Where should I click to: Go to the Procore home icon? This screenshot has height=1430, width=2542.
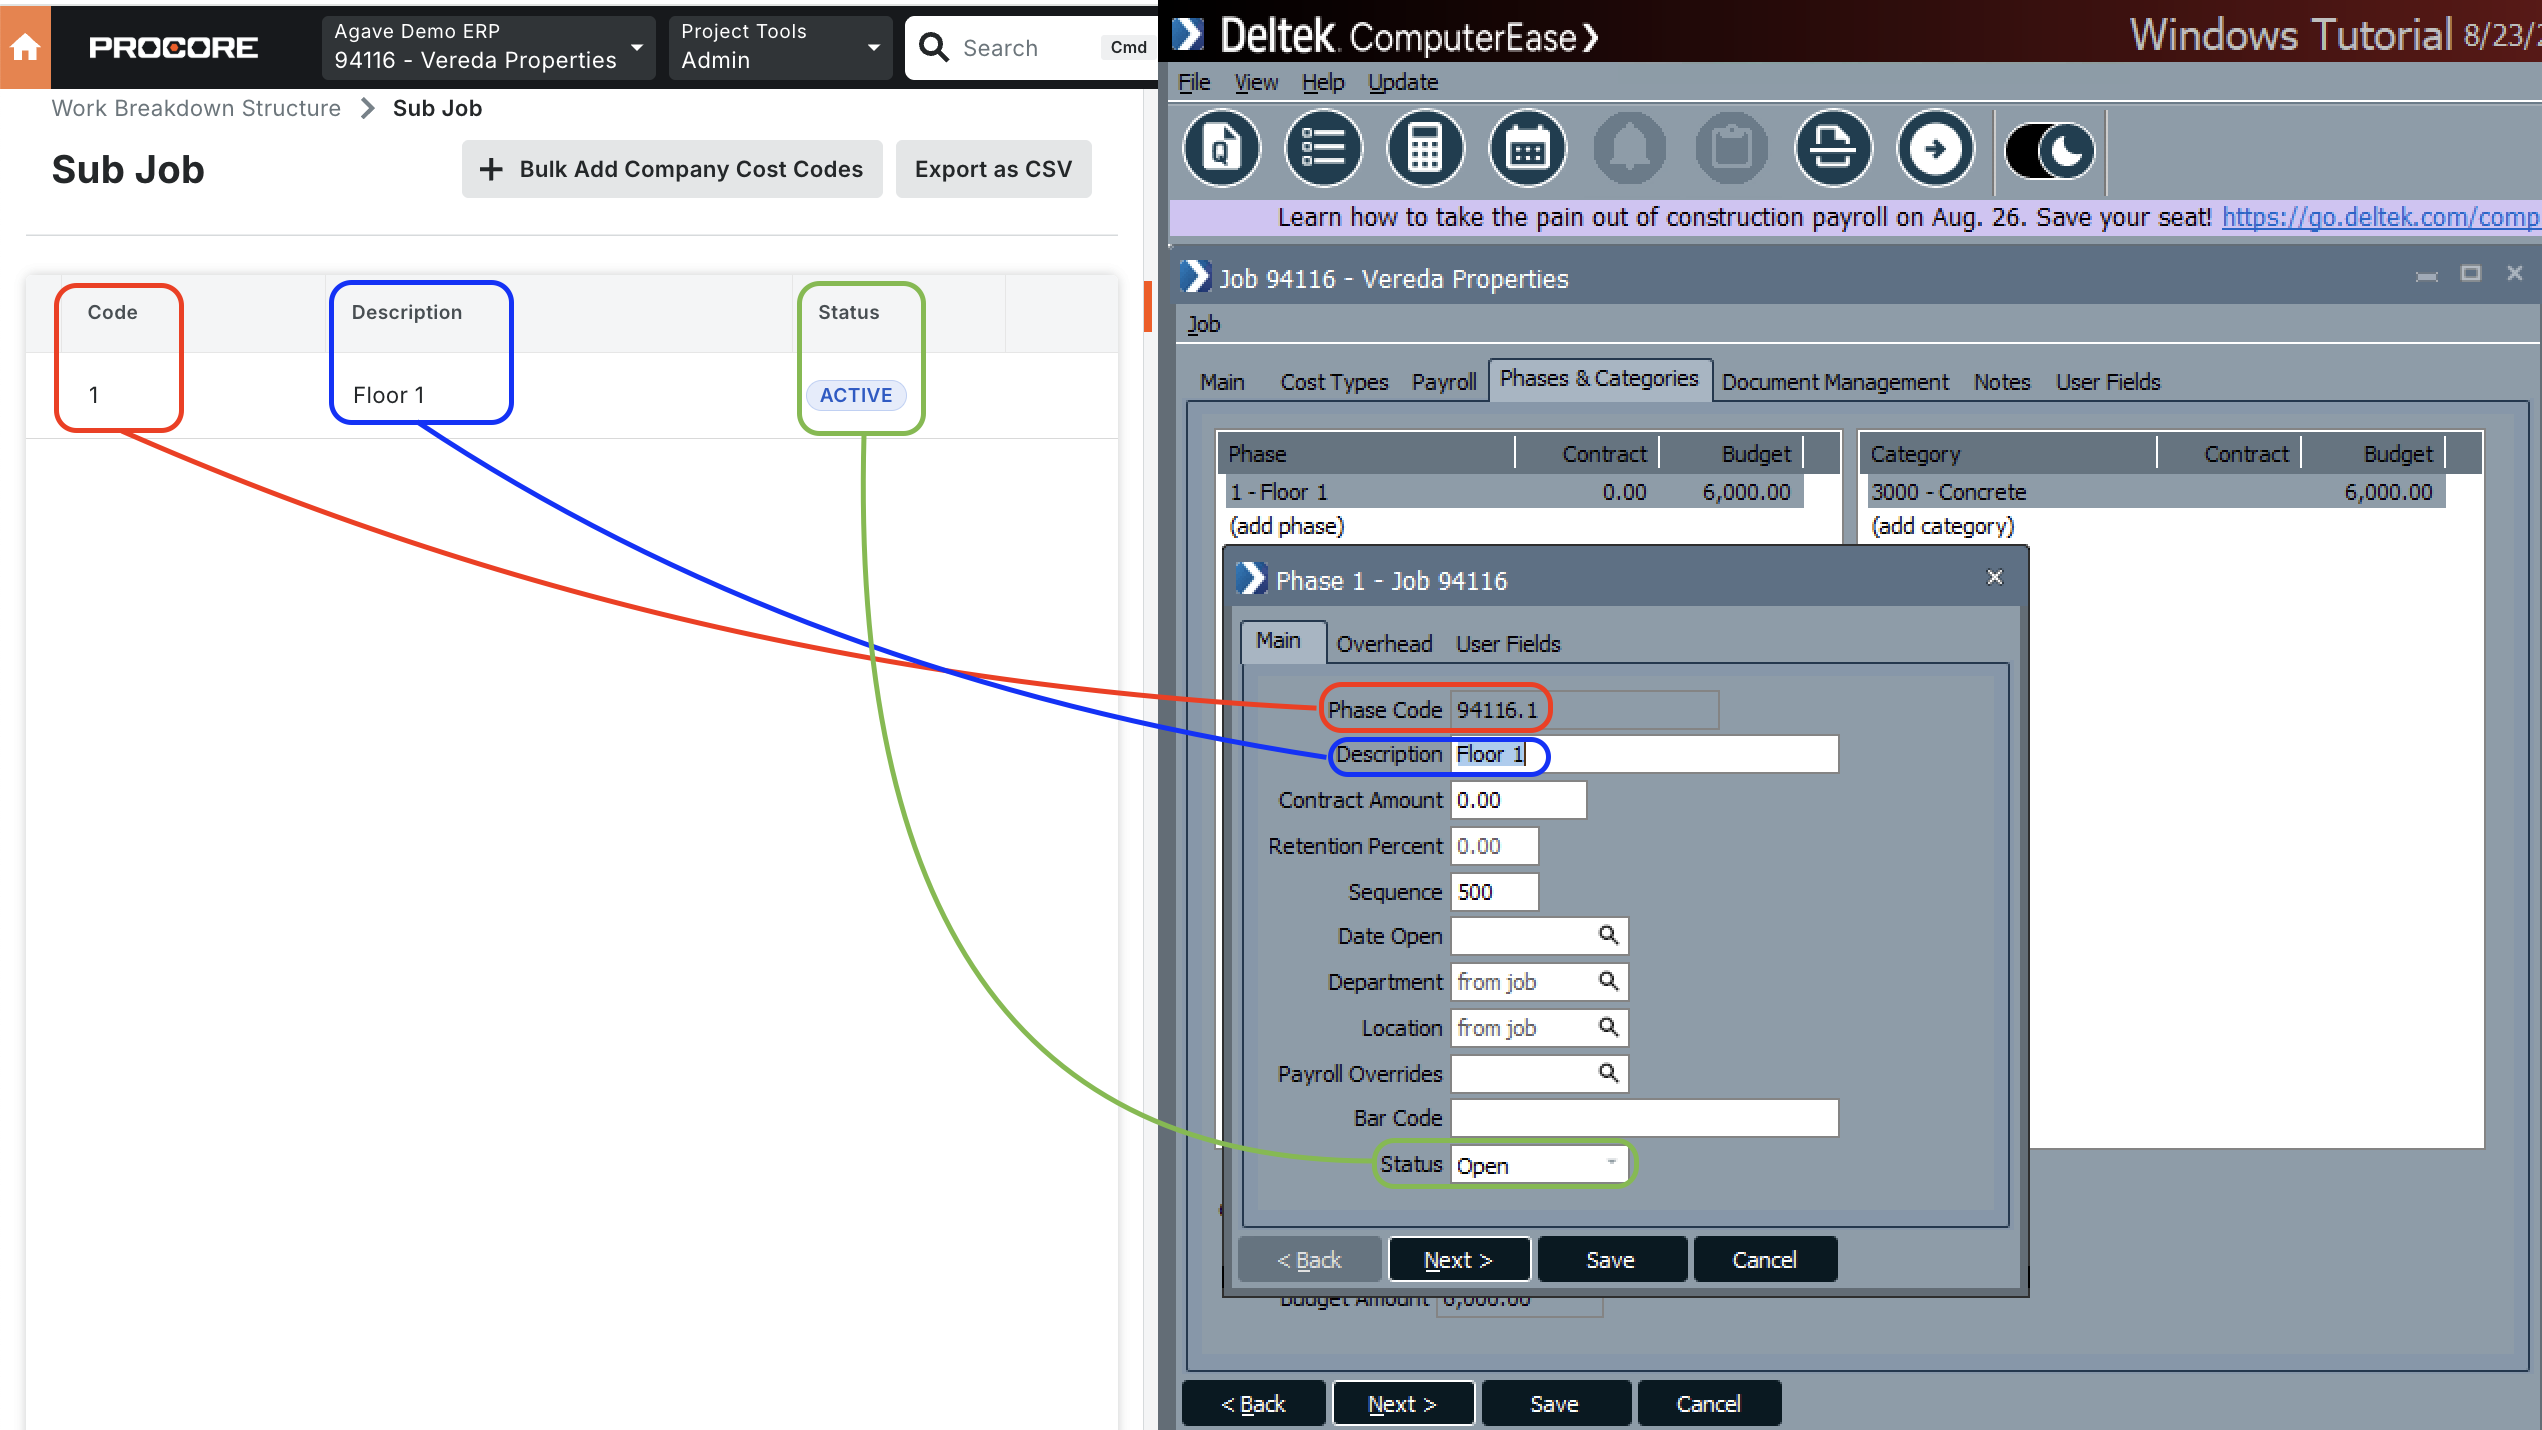point(25,47)
